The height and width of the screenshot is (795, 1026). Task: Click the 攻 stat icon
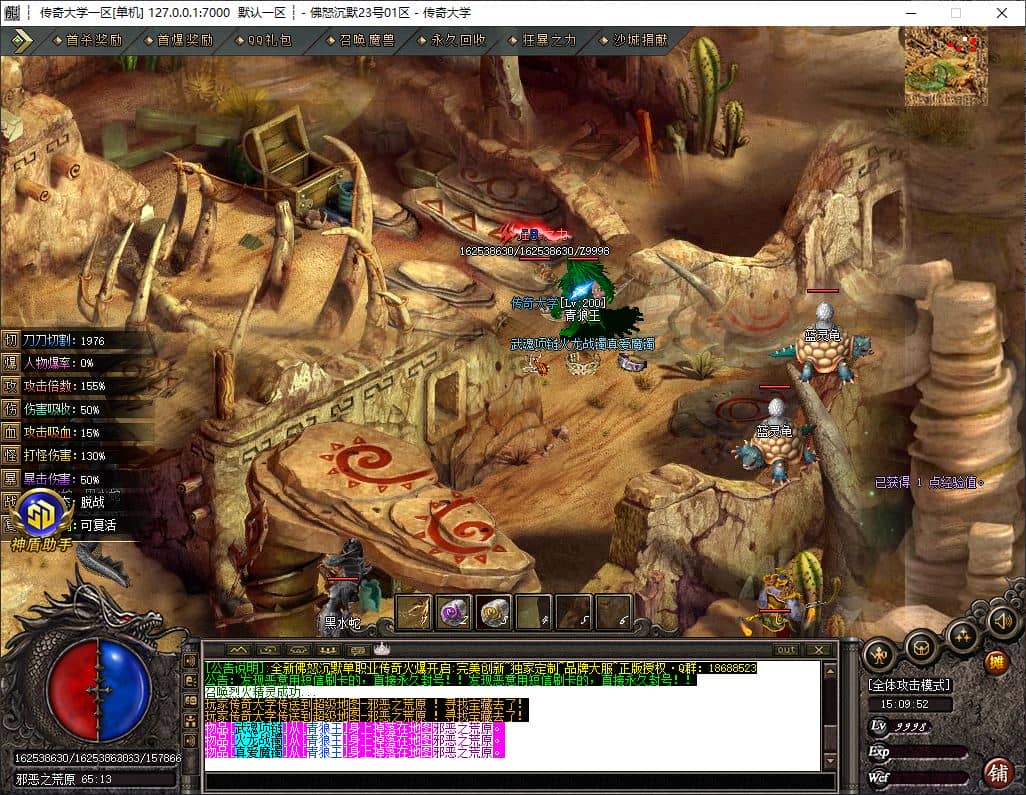tap(10, 386)
